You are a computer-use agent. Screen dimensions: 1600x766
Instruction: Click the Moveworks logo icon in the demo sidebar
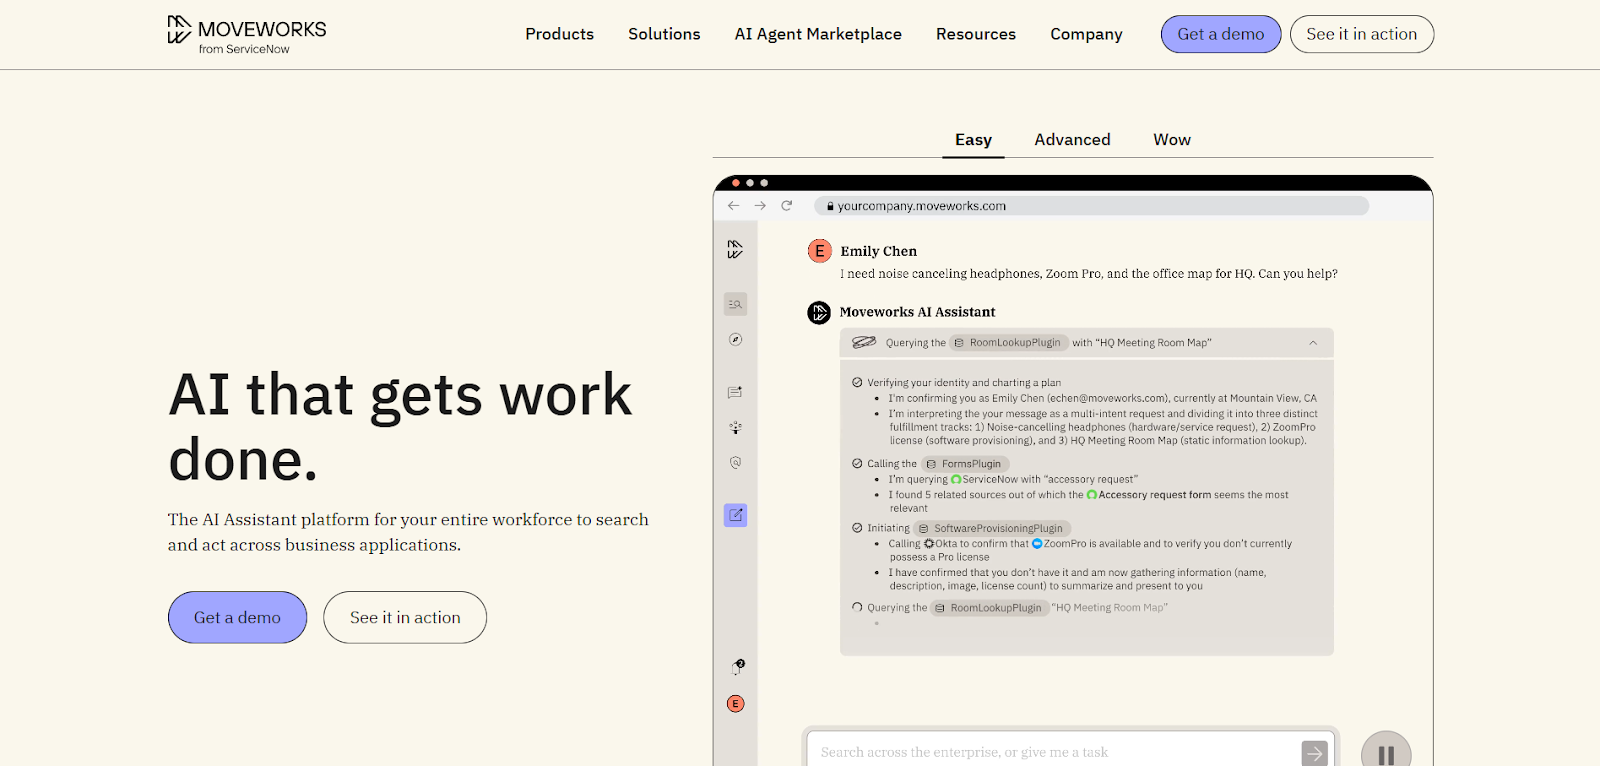click(x=735, y=249)
